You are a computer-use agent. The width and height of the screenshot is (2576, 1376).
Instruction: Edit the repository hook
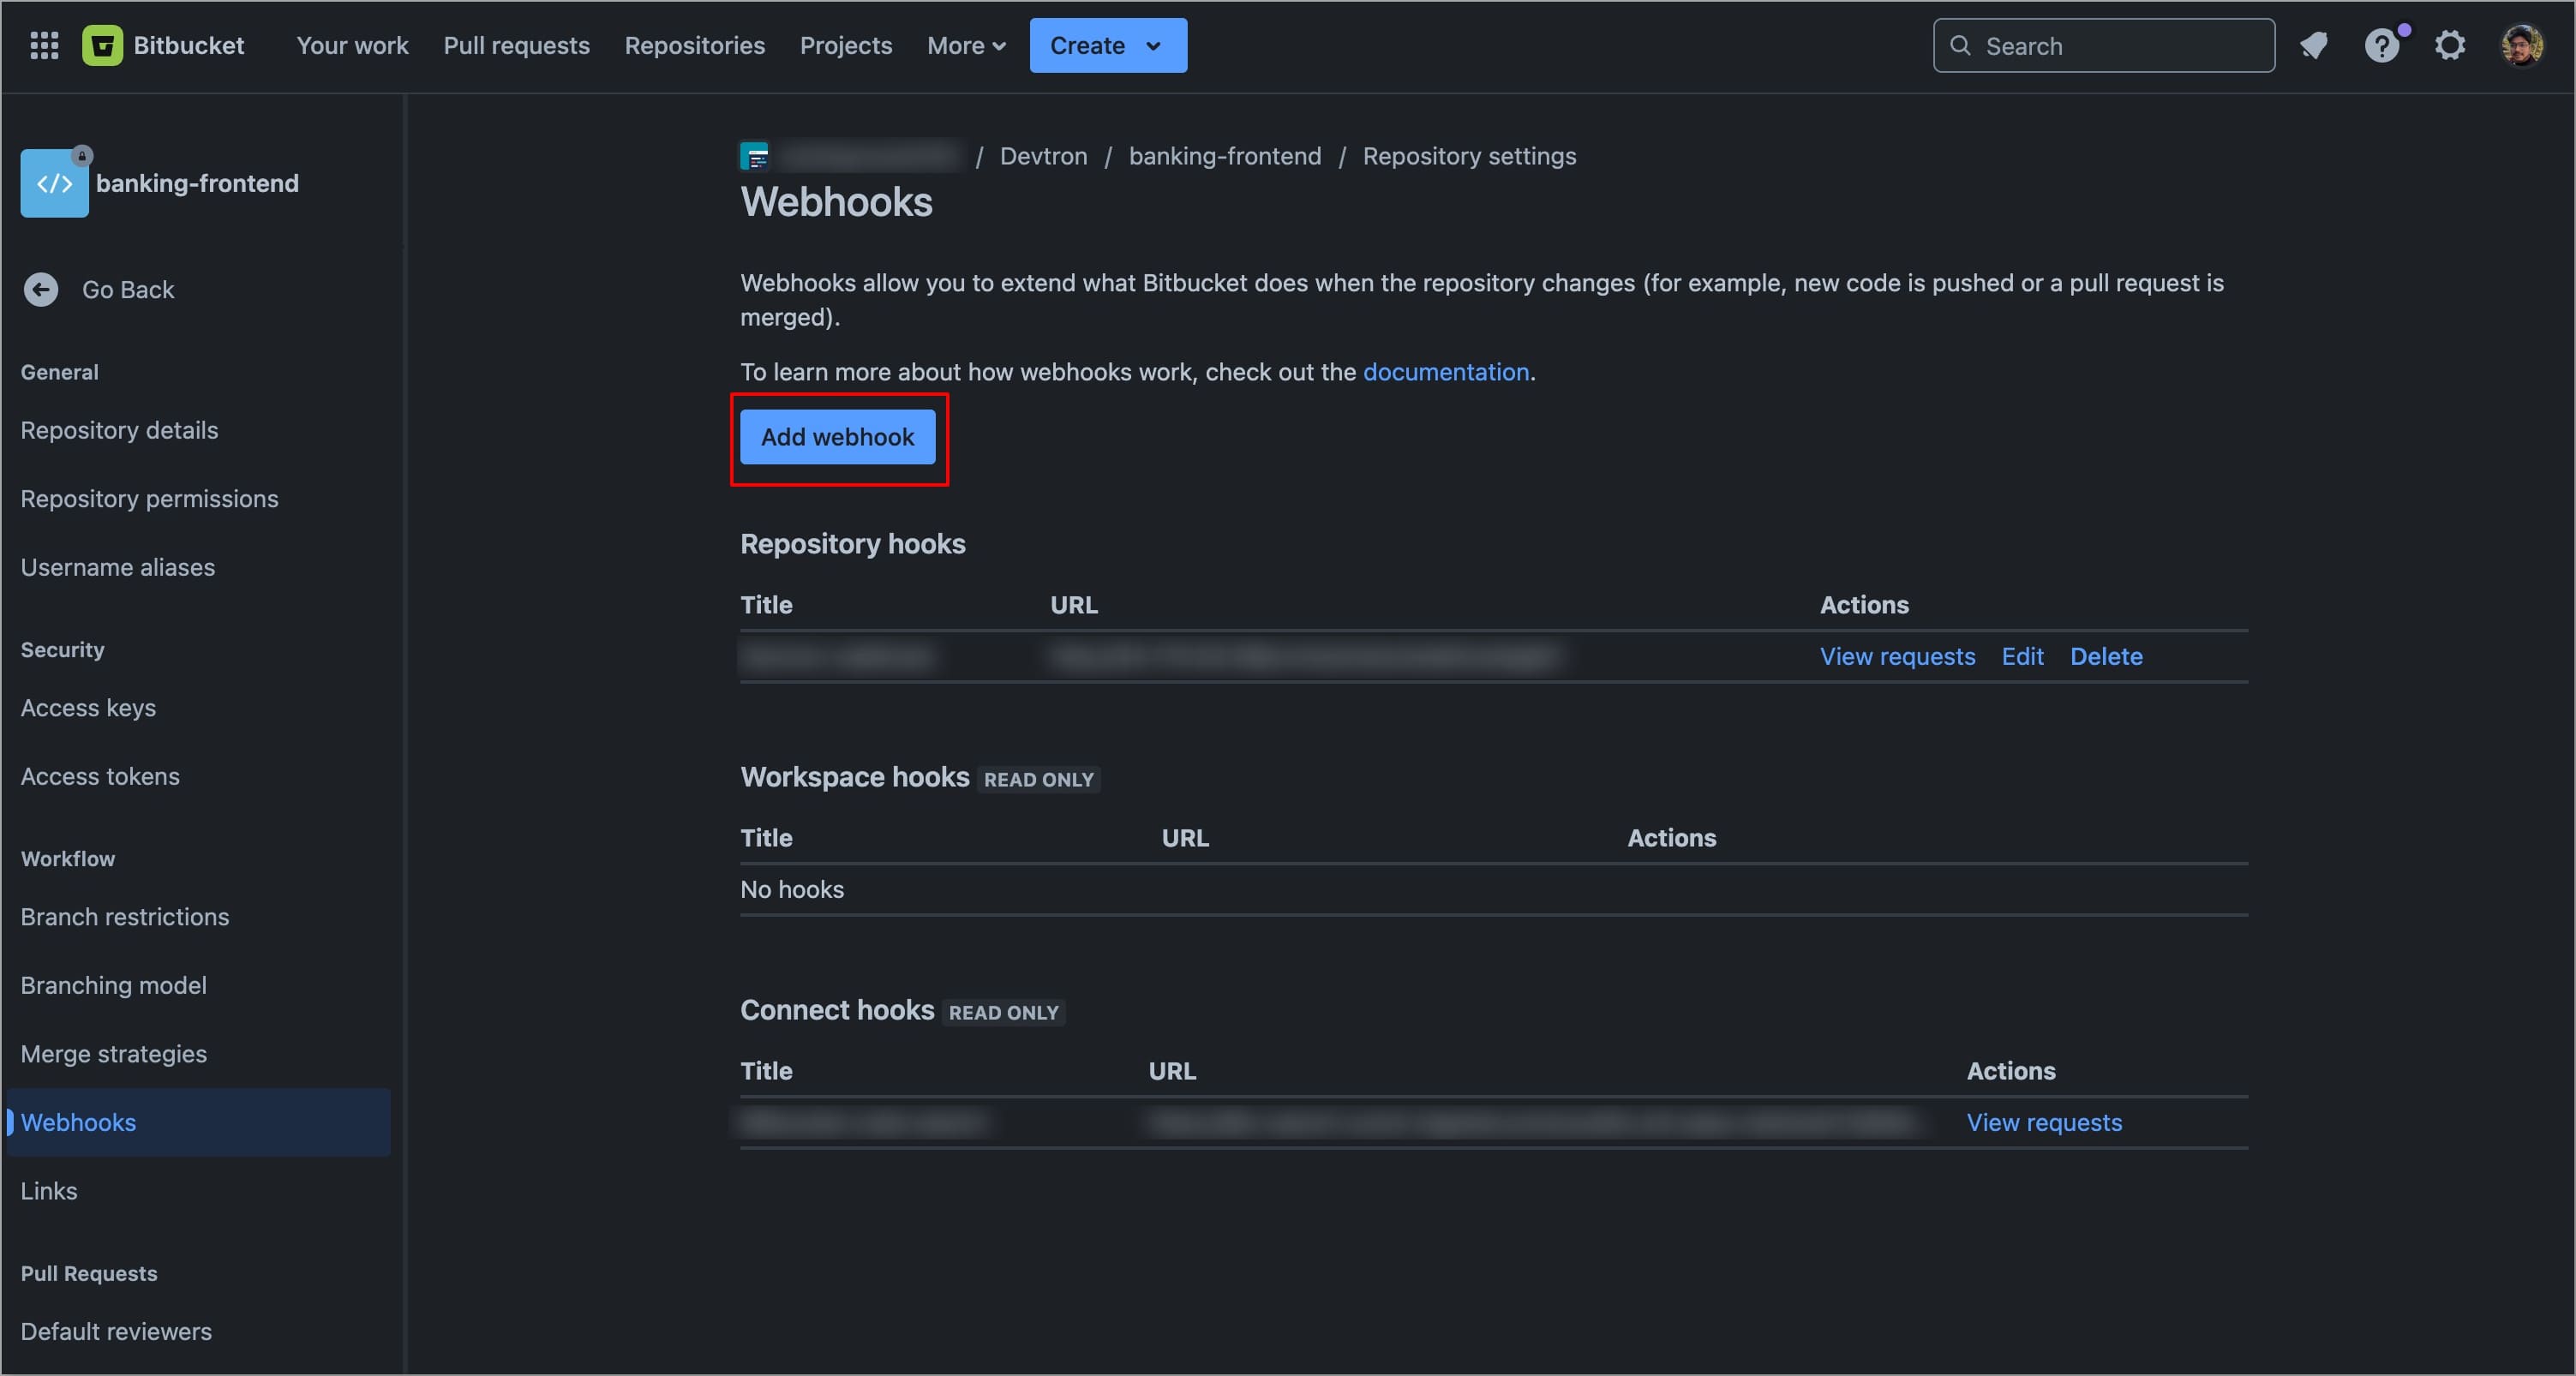click(x=2021, y=657)
